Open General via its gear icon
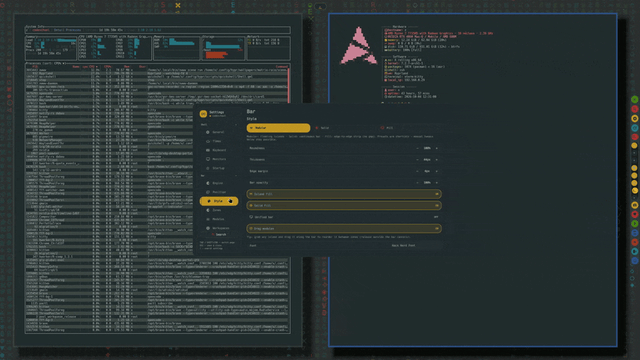This screenshot has width=640, height=360. (208, 132)
